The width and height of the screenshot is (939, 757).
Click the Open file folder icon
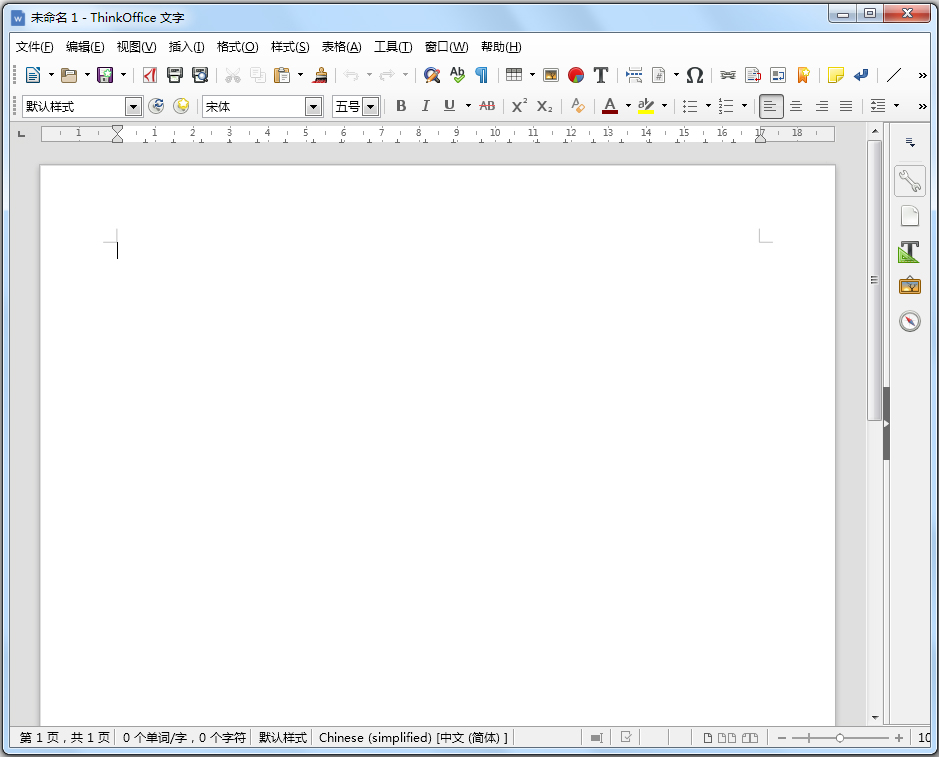(69, 75)
